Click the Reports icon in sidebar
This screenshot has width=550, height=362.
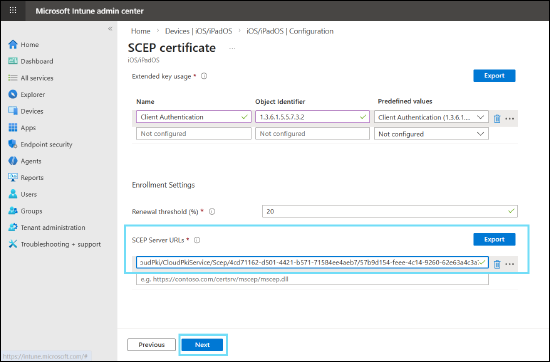pyautogui.click(x=13, y=177)
